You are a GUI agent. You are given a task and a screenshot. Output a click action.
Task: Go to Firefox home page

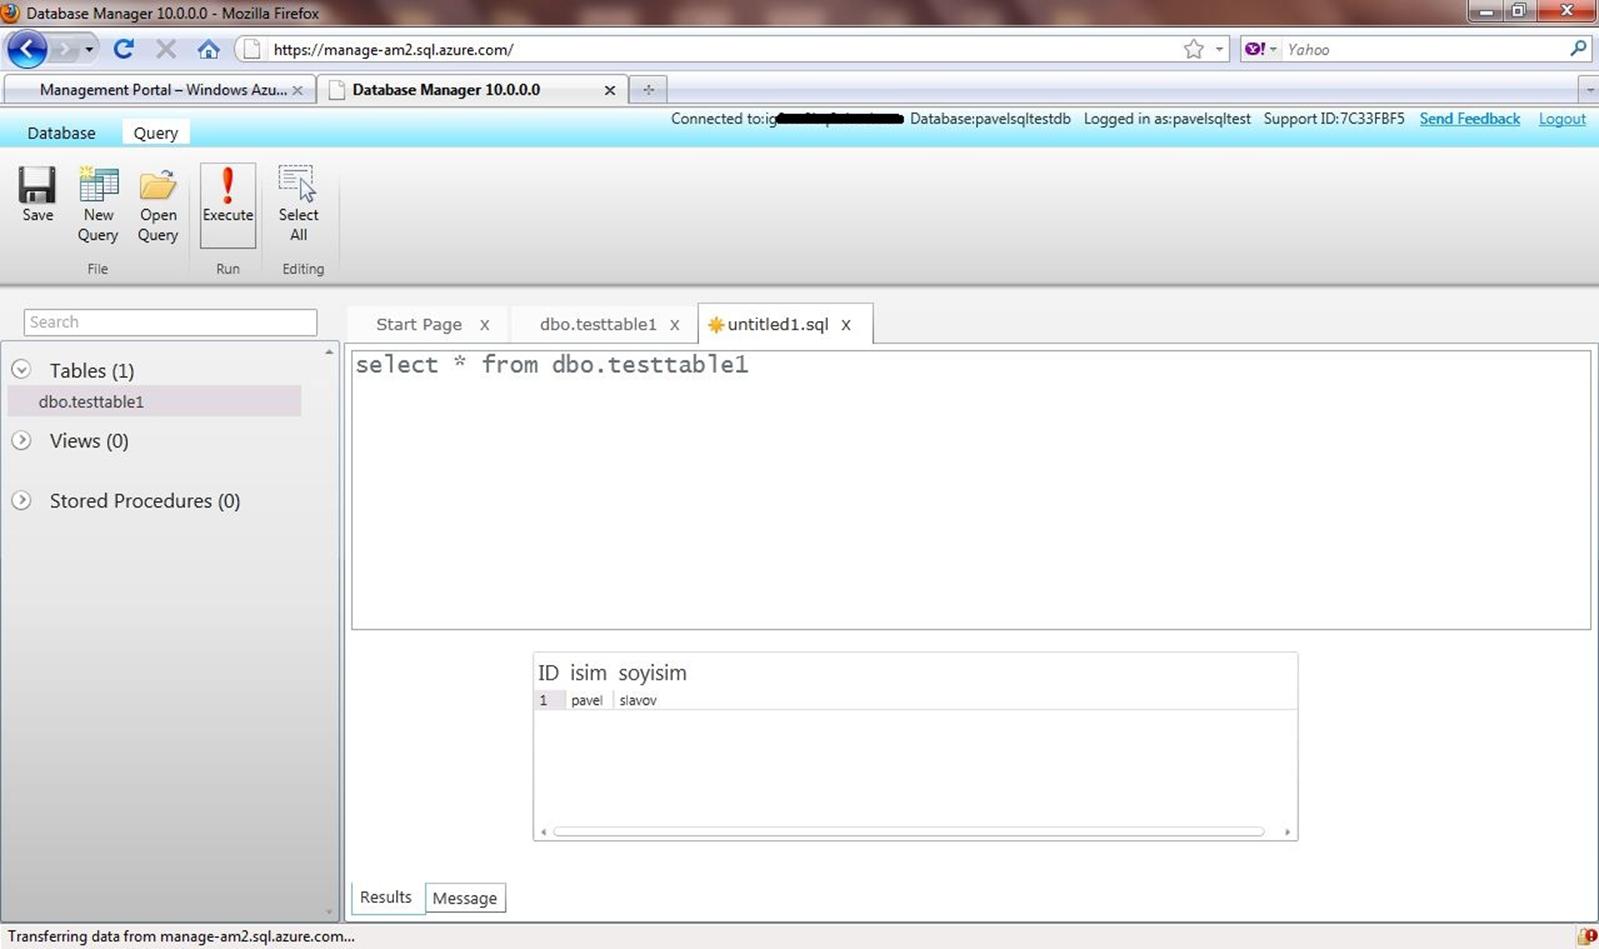tap(208, 49)
